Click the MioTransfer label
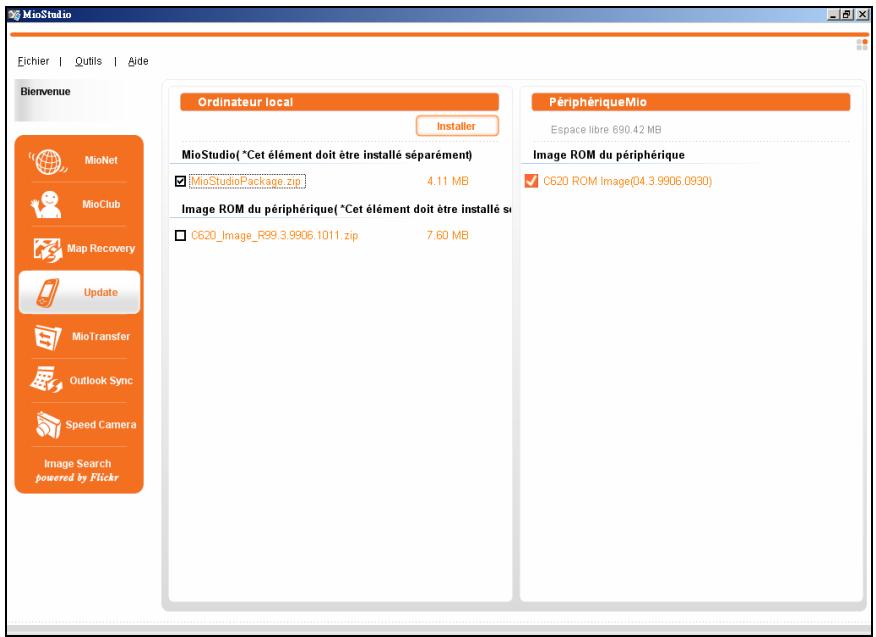Image resolution: width=876 pixels, height=637 pixels. [x=101, y=336]
